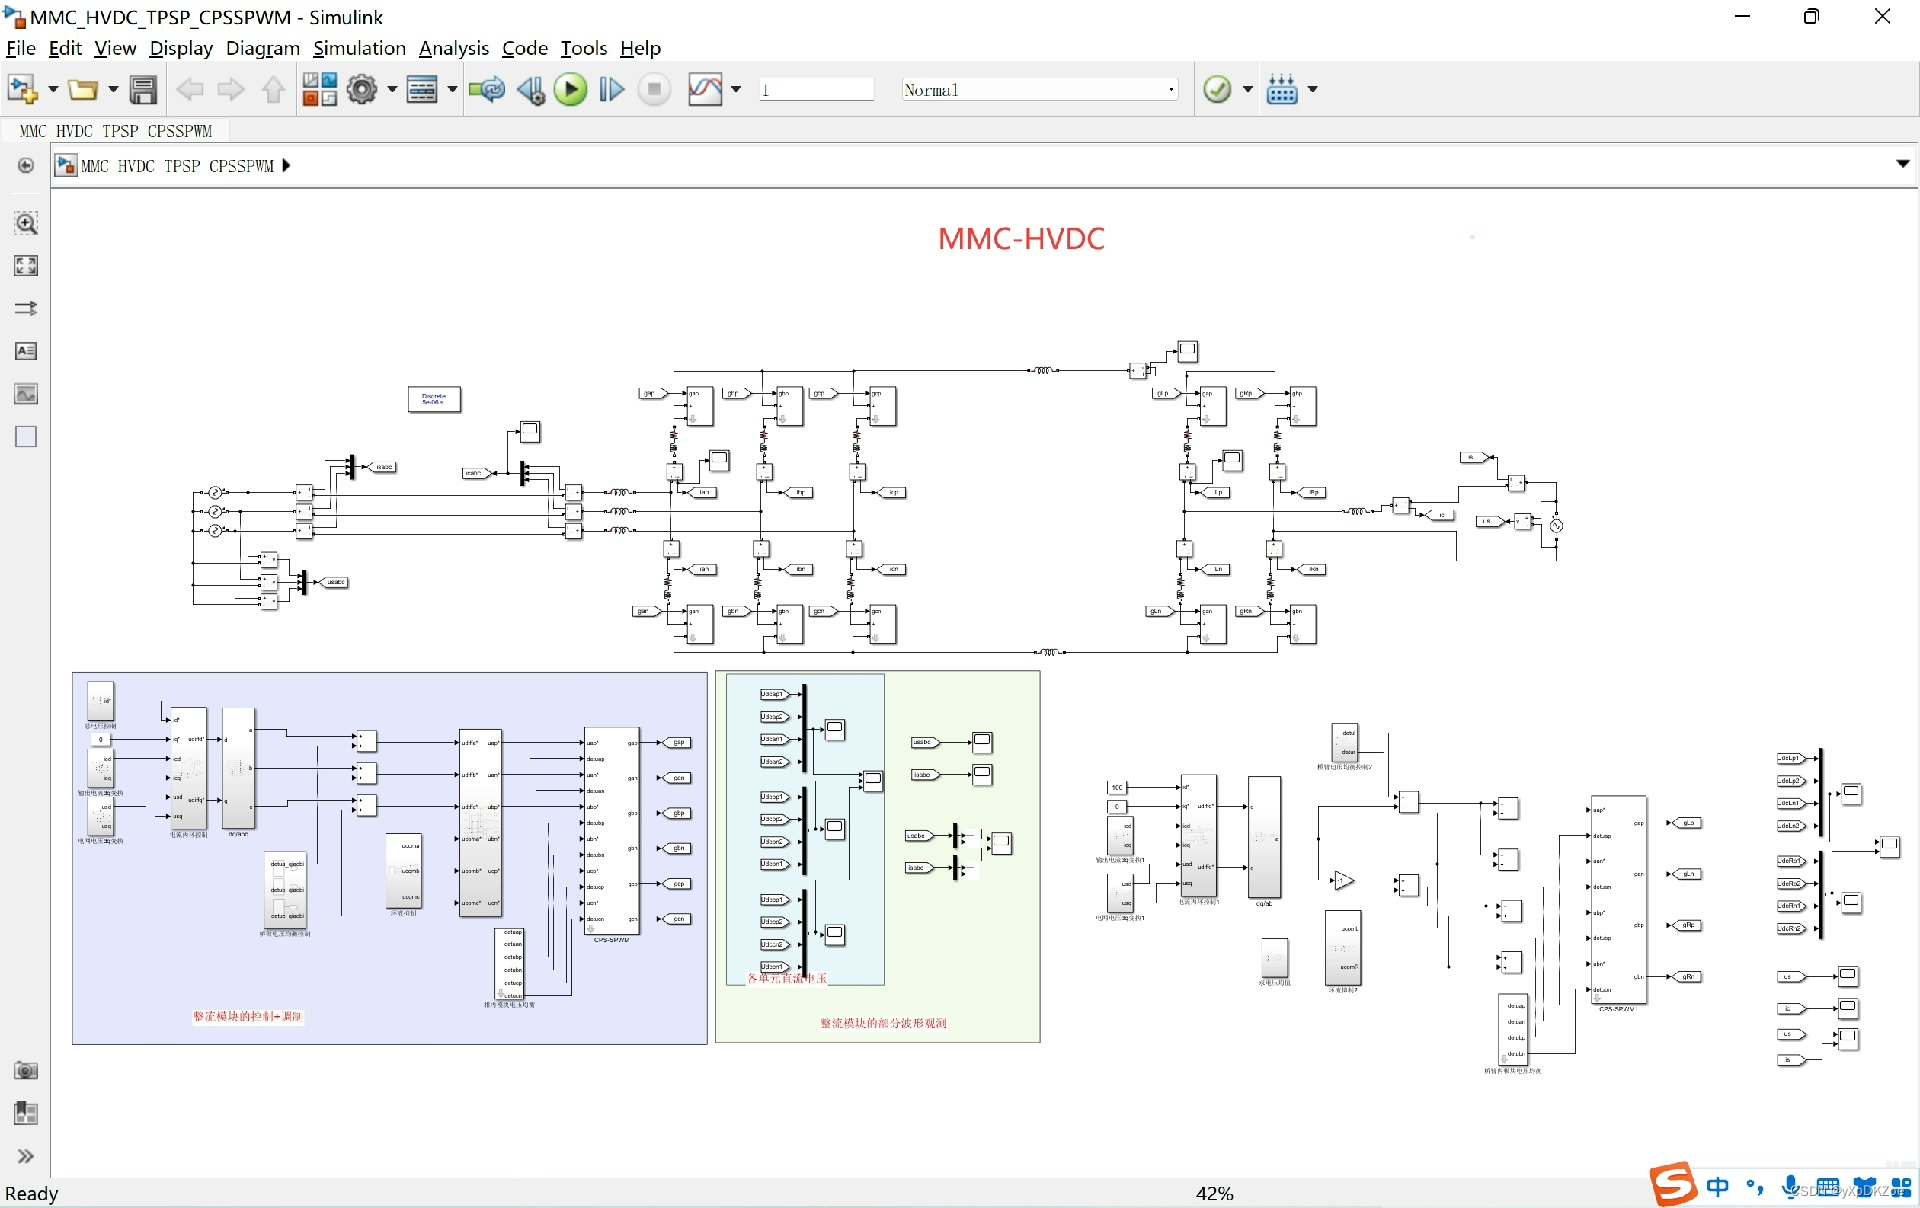The height and width of the screenshot is (1208, 1920).
Task: Toggle the Area annotation box tool
Action: [26, 437]
